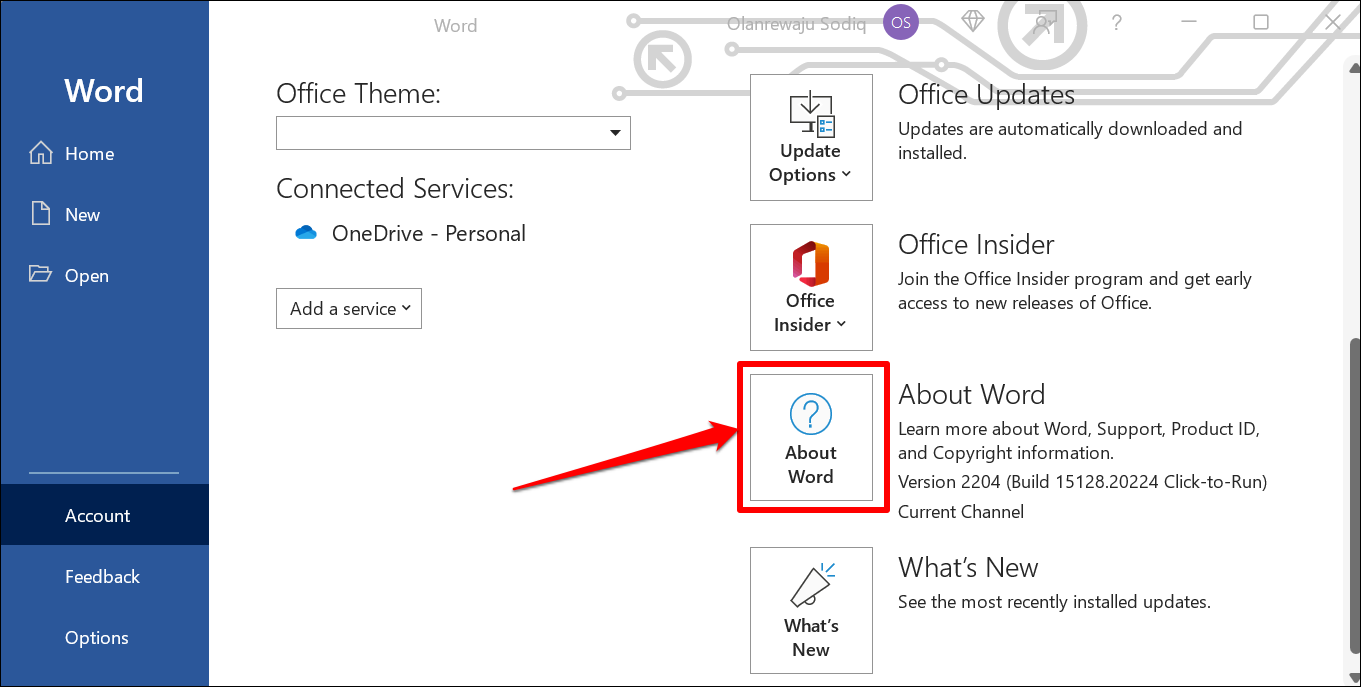Click the Help question mark in title bar

click(x=1117, y=23)
